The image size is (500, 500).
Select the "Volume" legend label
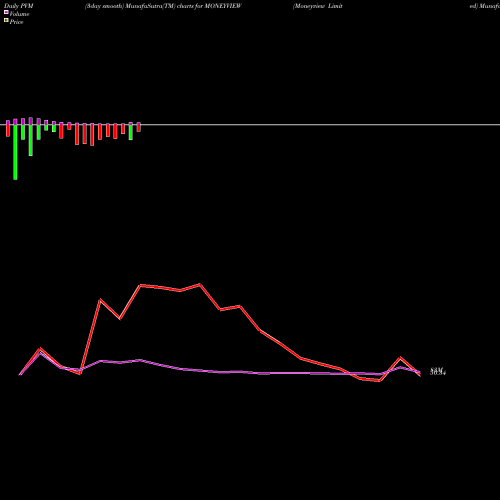point(19,14)
